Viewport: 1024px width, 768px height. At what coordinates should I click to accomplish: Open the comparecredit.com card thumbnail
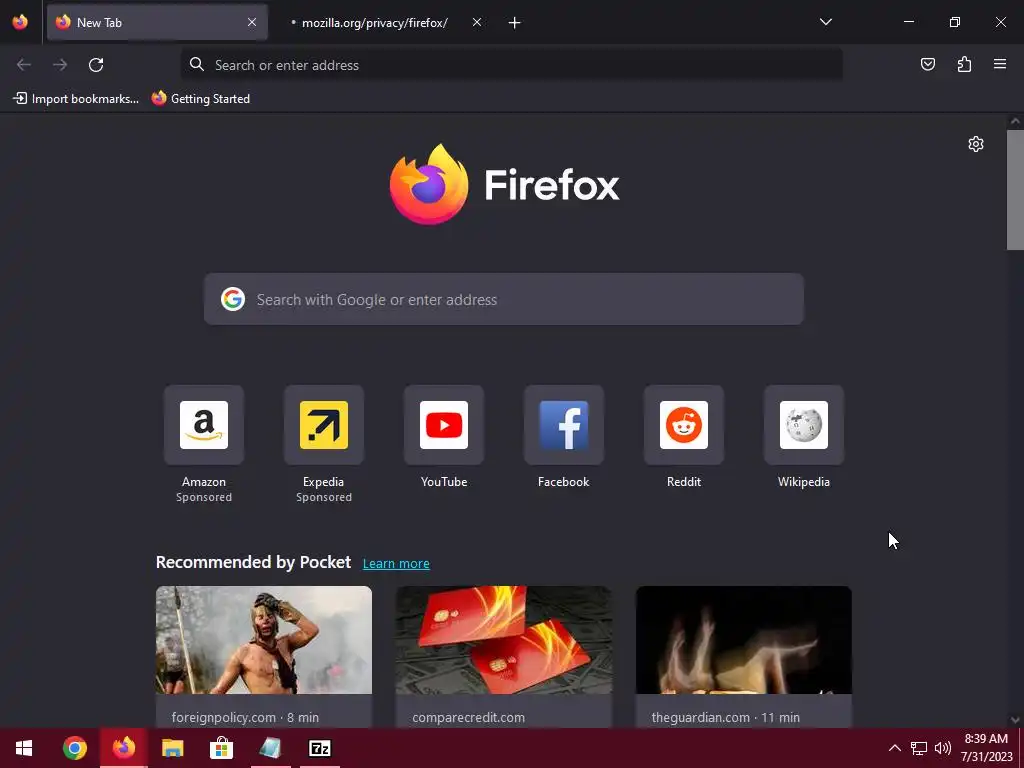[x=504, y=640]
